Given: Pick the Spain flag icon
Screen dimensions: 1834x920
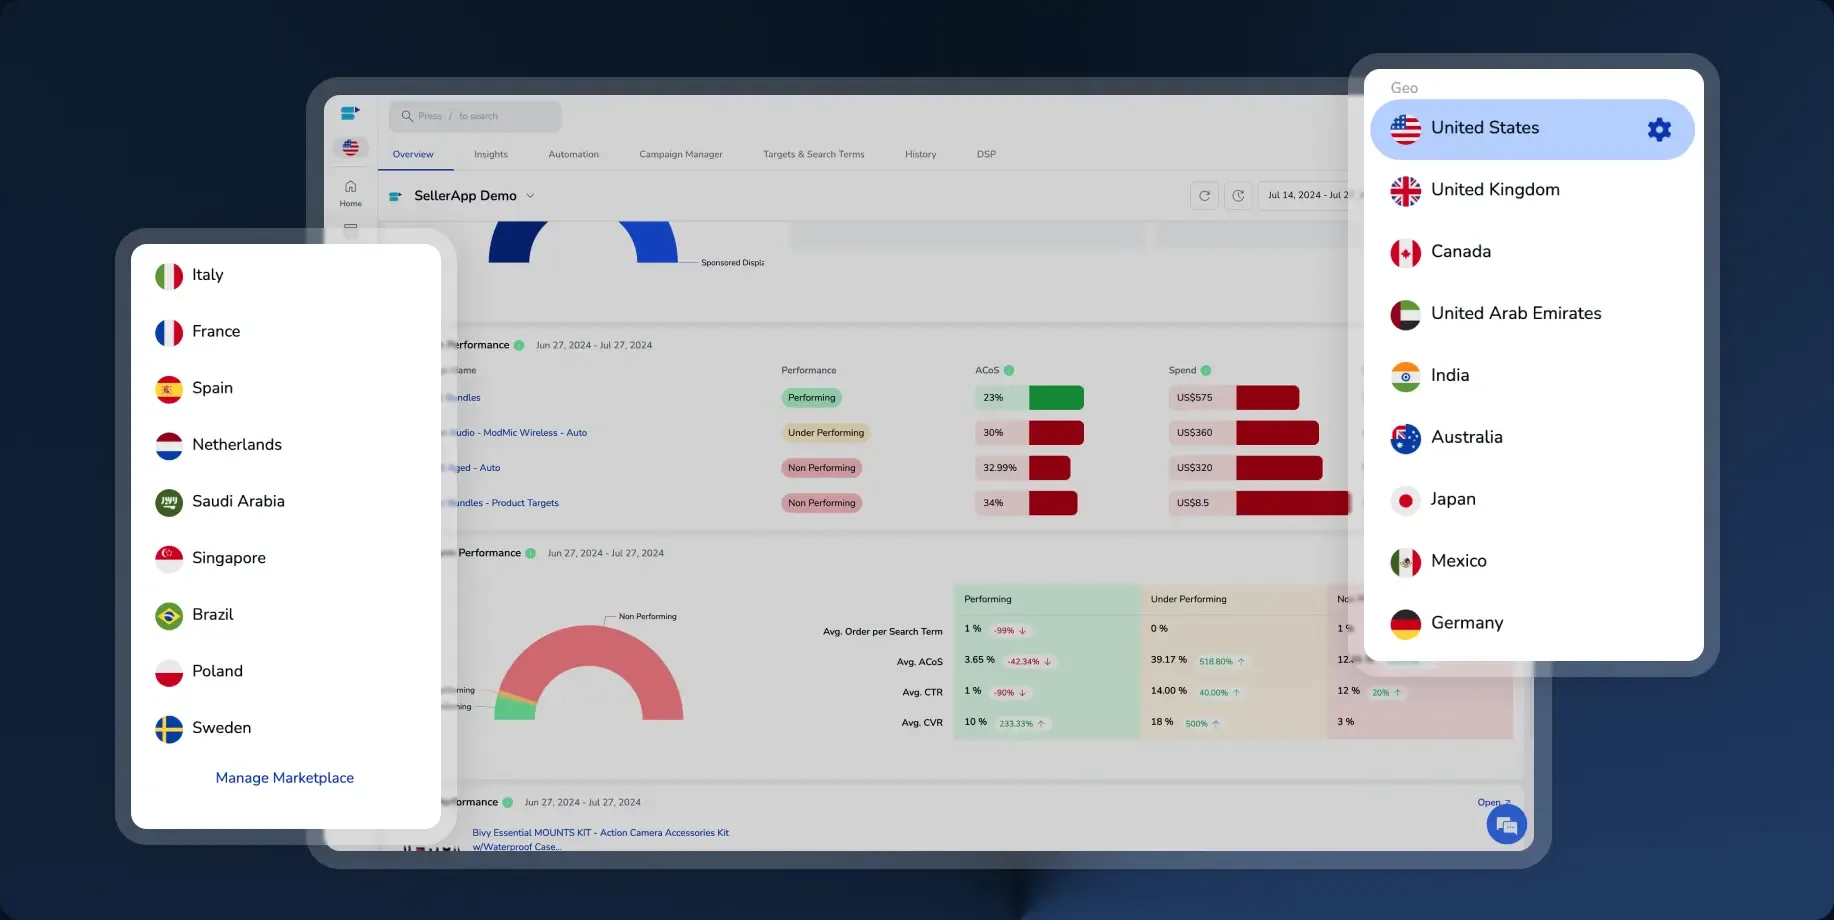Looking at the screenshot, I should 169,389.
